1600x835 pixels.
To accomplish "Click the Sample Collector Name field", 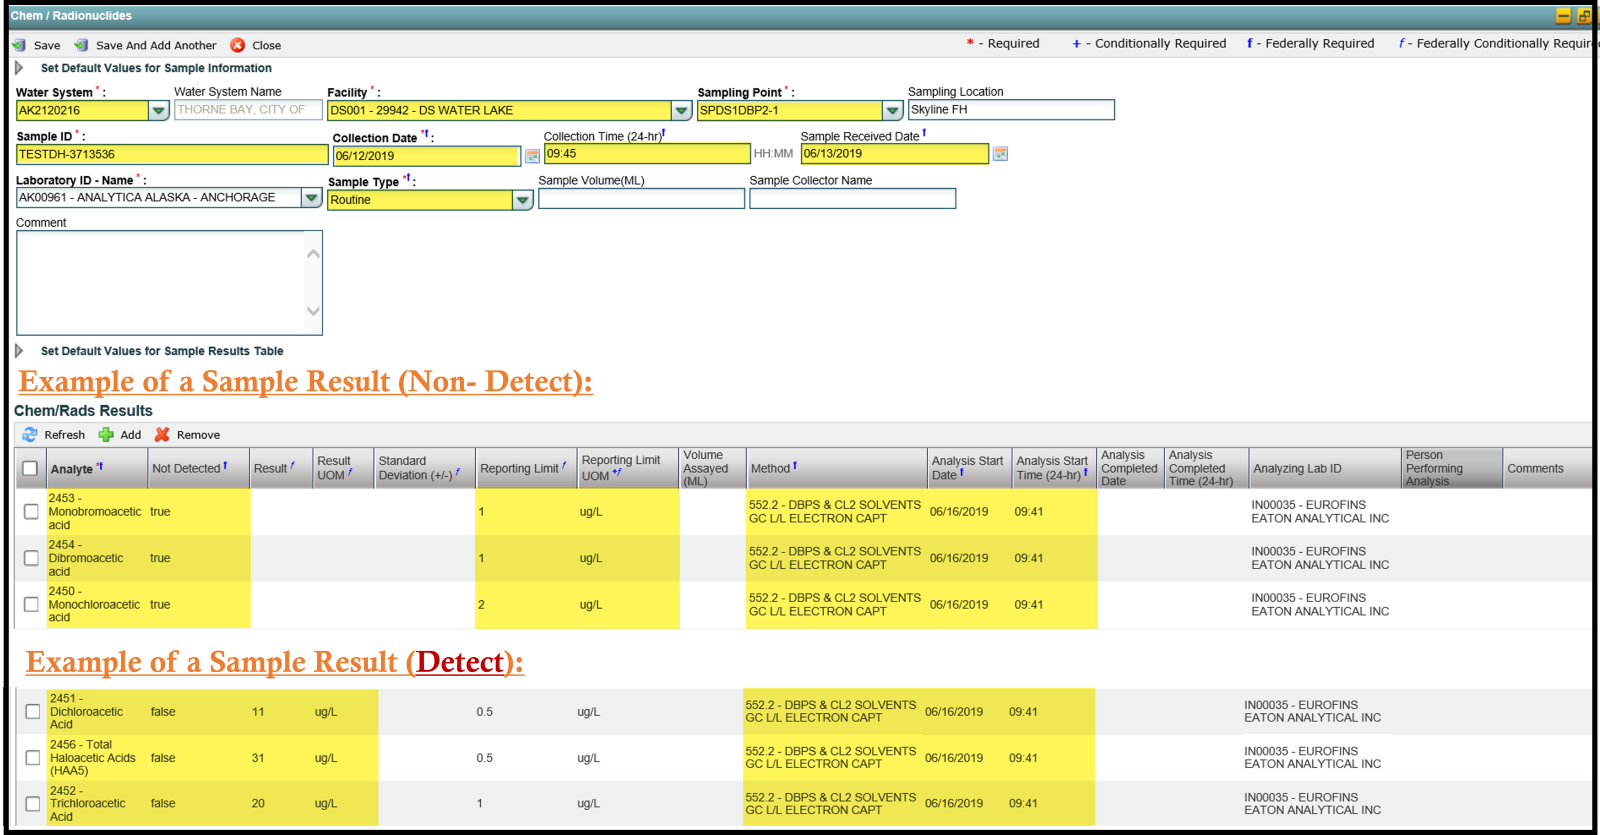I will (x=852, y=199).
